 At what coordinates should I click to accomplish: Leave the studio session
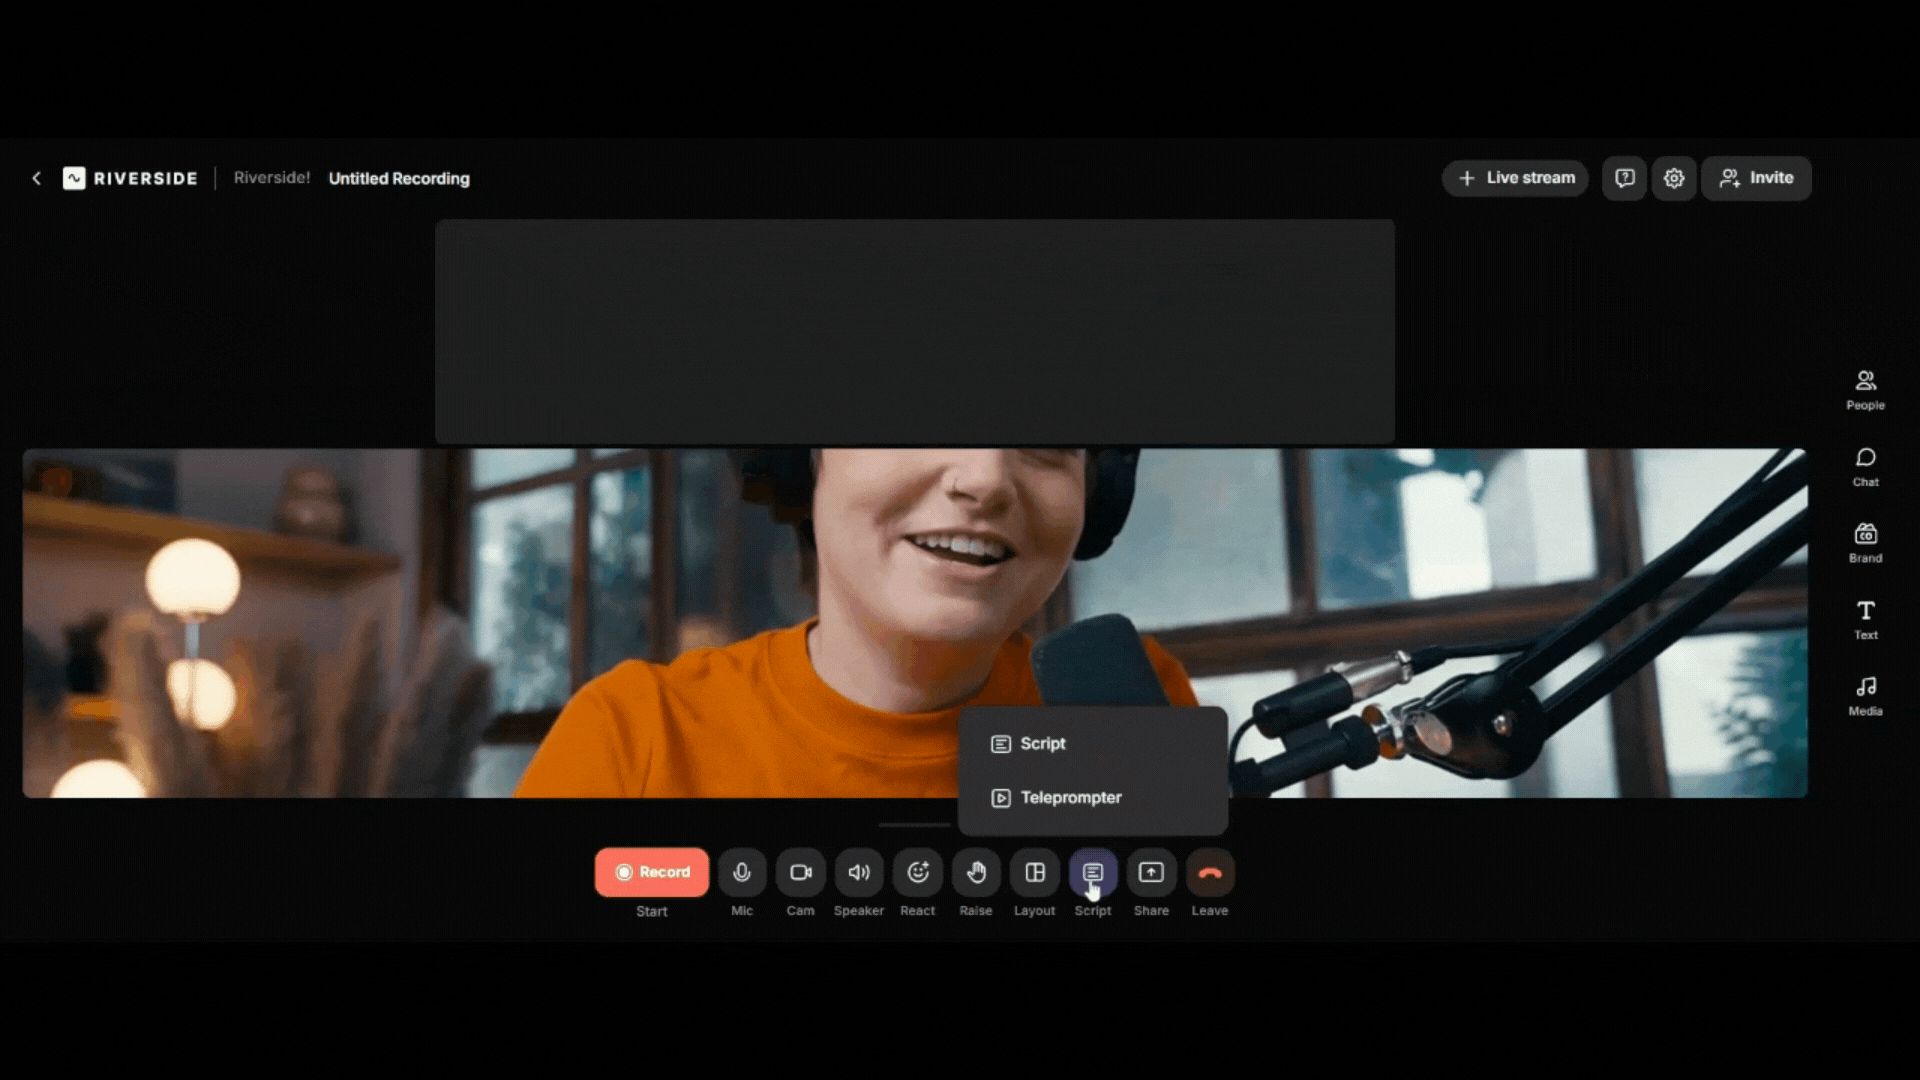tap(1209, 872)
